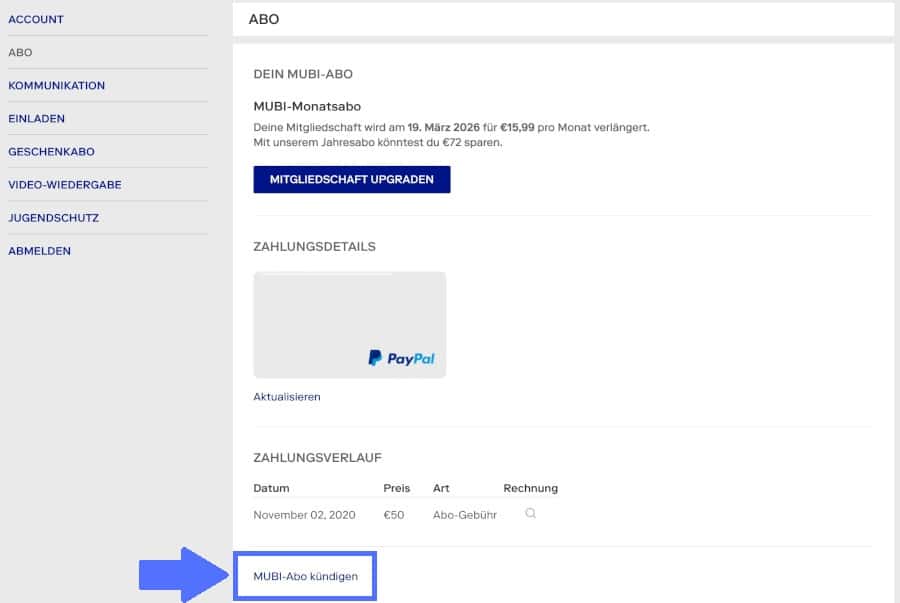Select Abo in the sidebar menu

(20, 52)
